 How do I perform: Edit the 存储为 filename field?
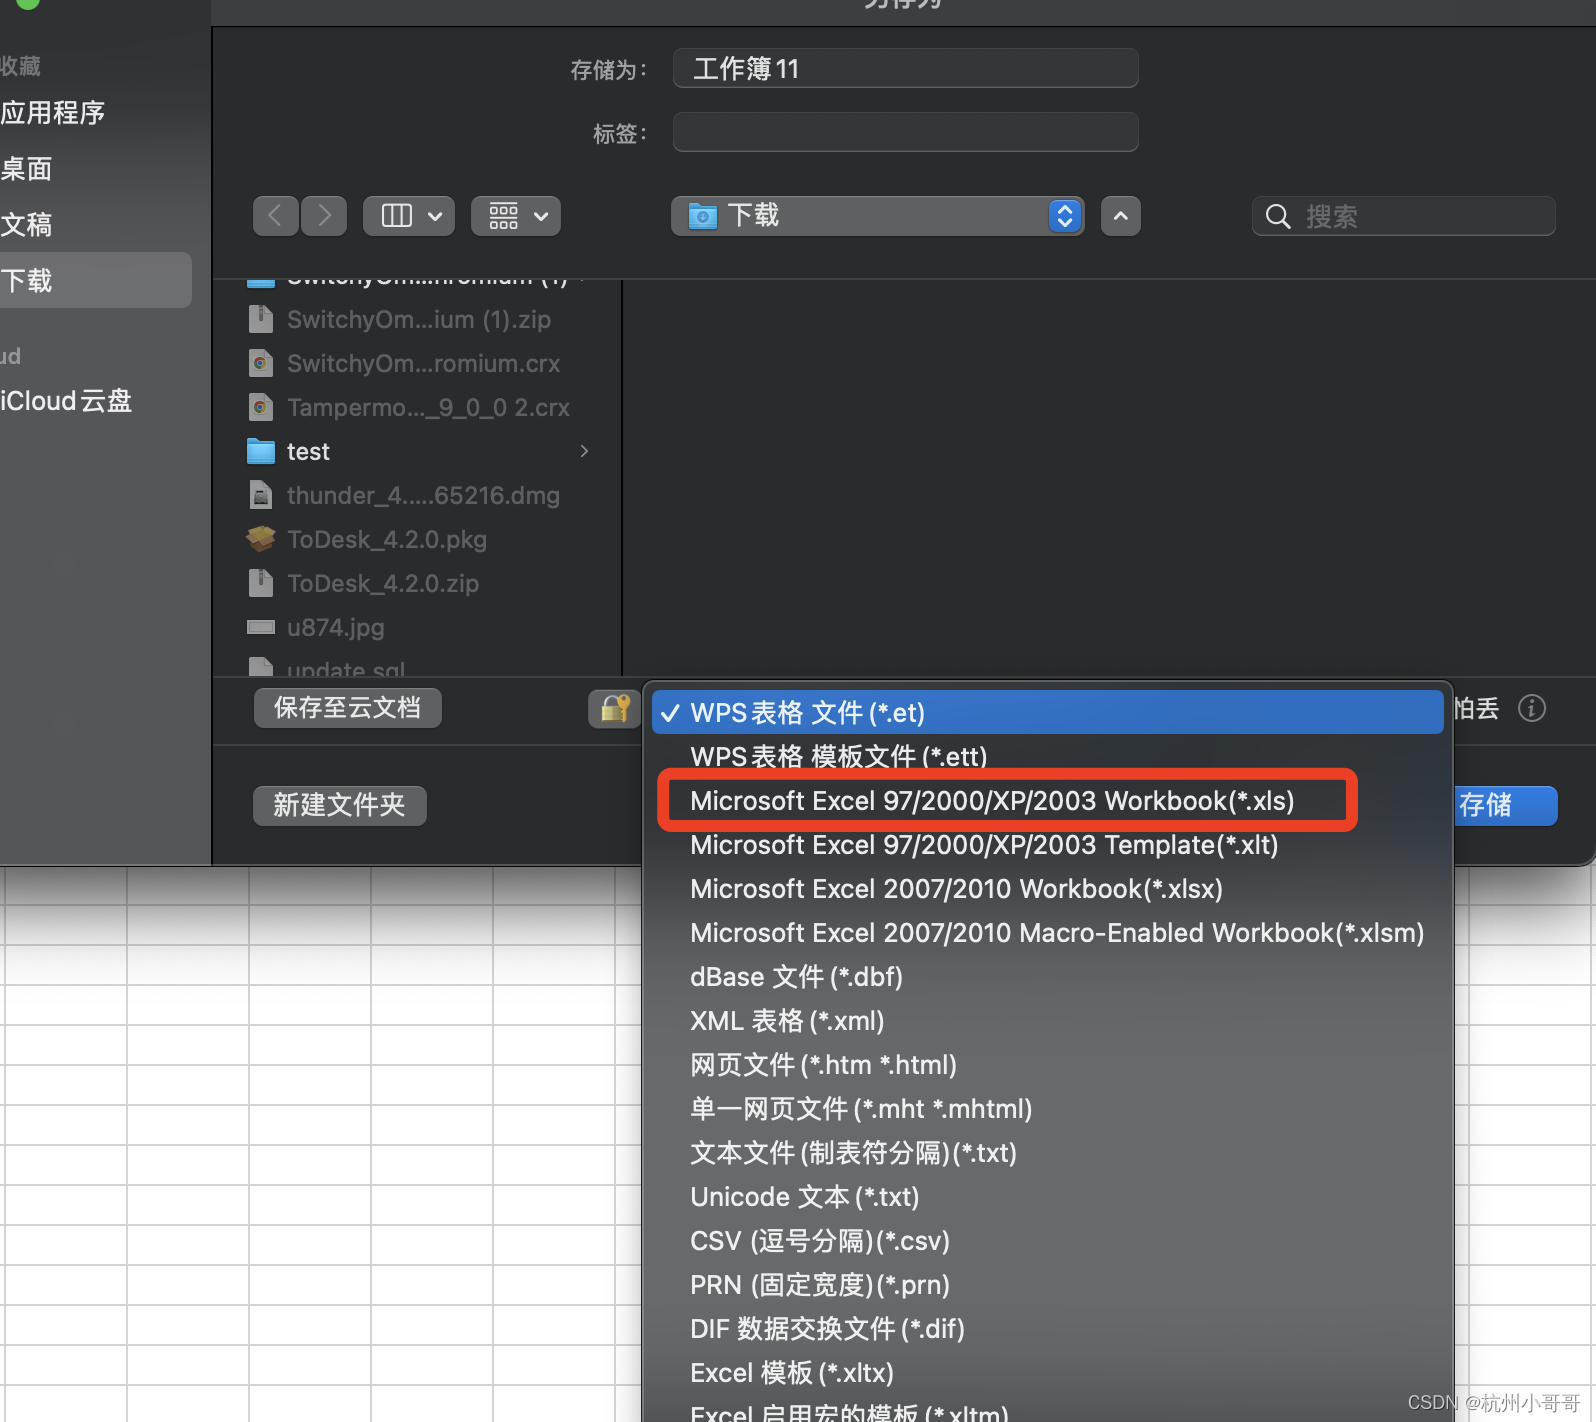[x=906, y=68]
